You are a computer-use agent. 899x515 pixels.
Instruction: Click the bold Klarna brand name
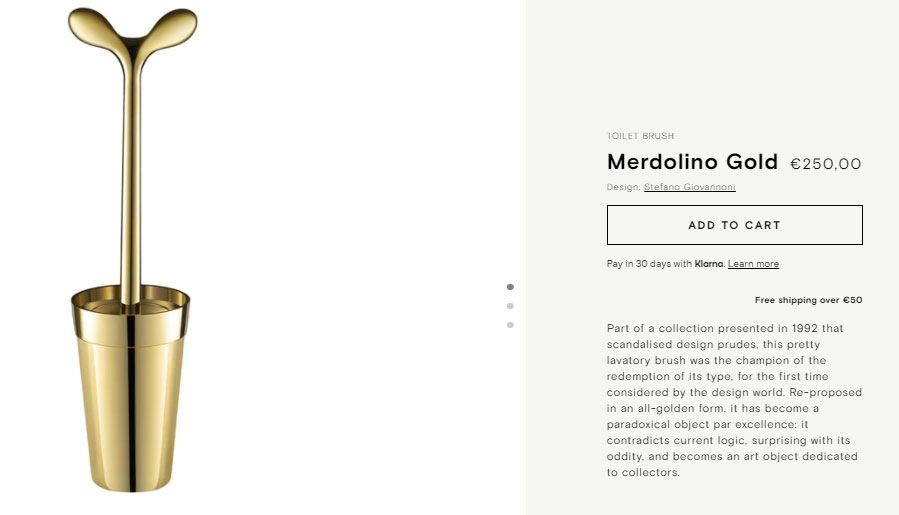(709, 264)
